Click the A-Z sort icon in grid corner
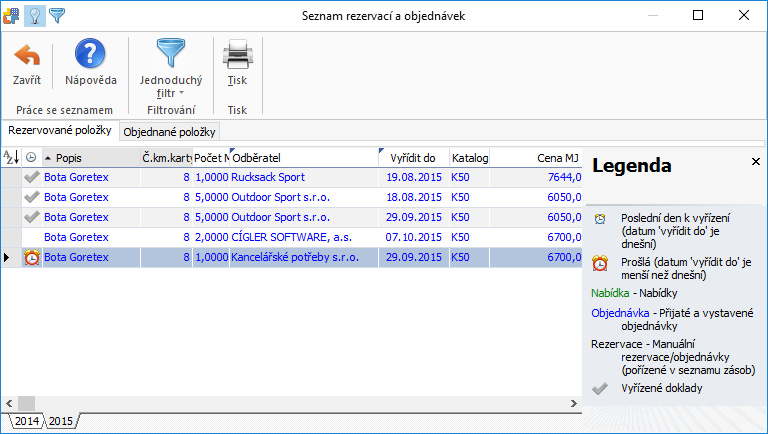 pos(11,157)
